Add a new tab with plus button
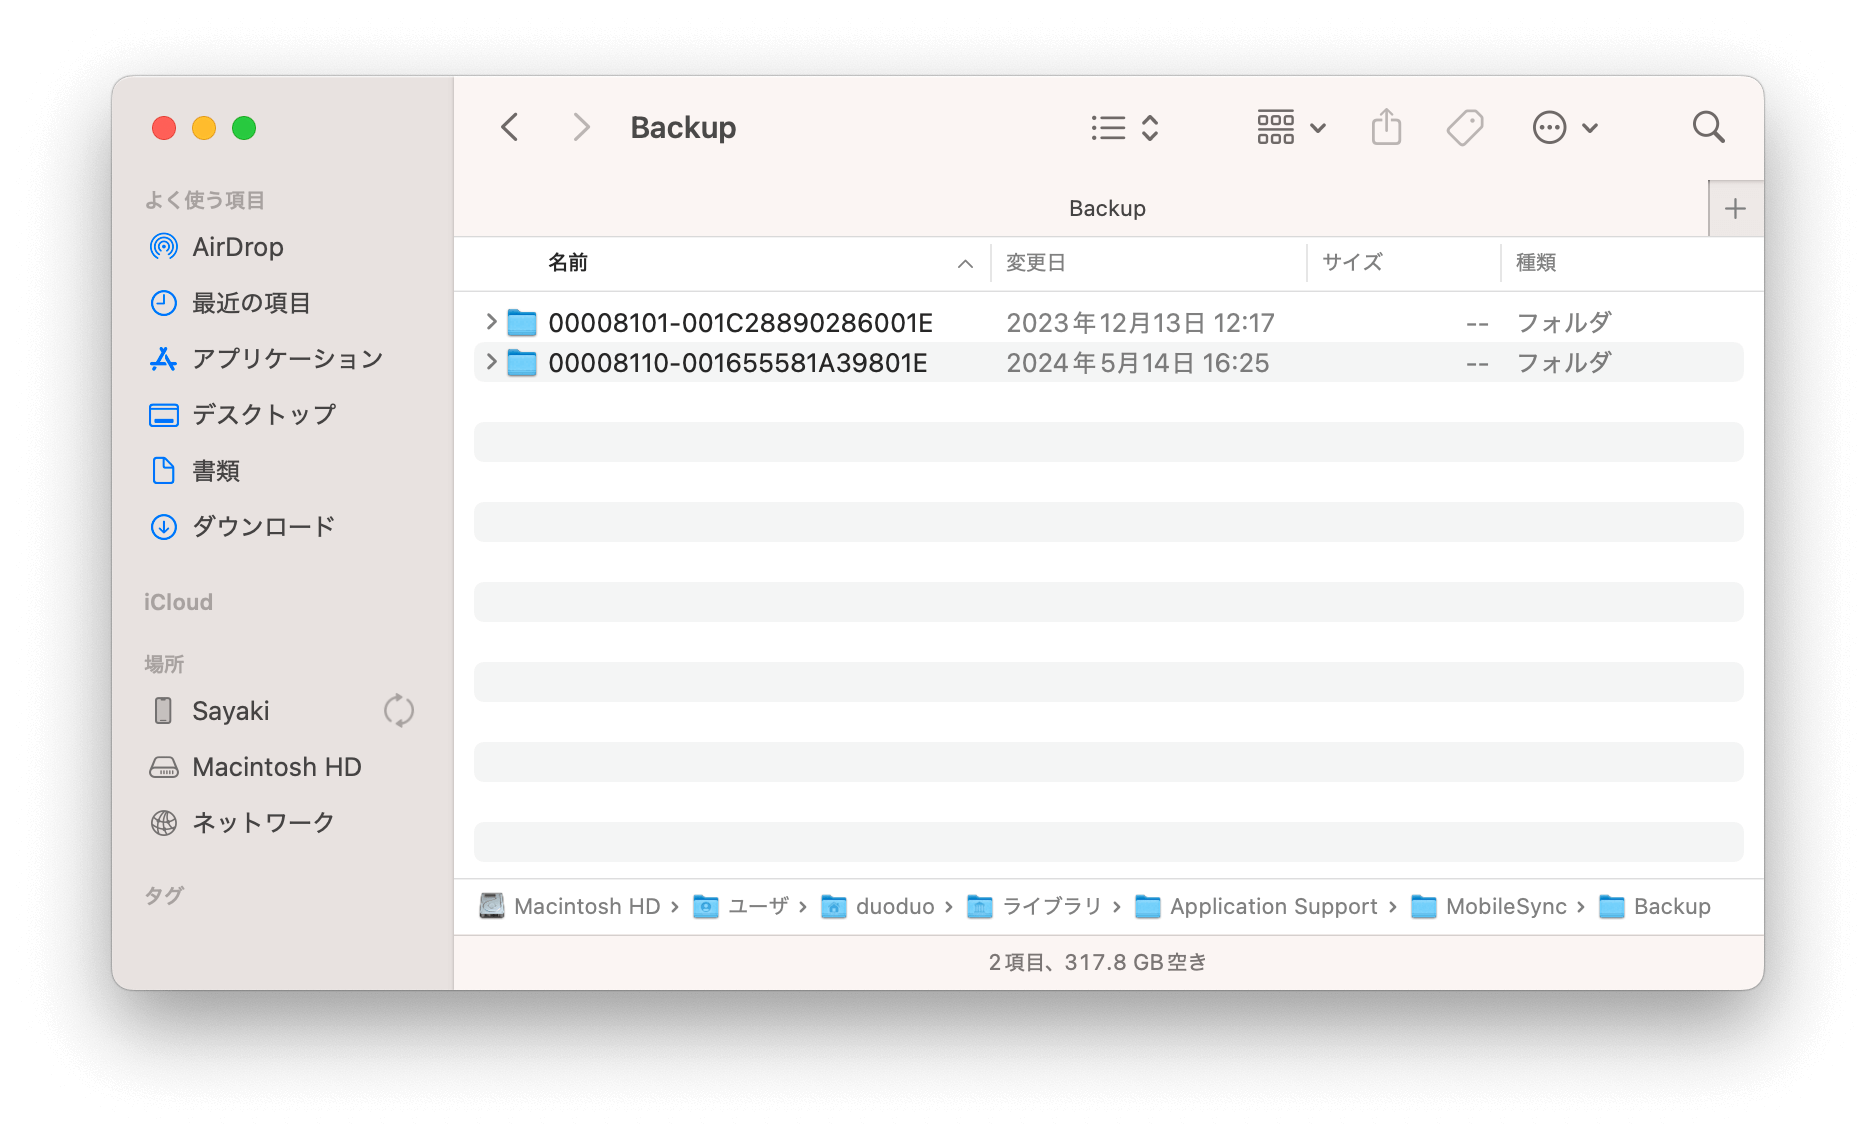Image resolution: width=1876 pixels, height=1138 pixels. [x=1735, y=208]
